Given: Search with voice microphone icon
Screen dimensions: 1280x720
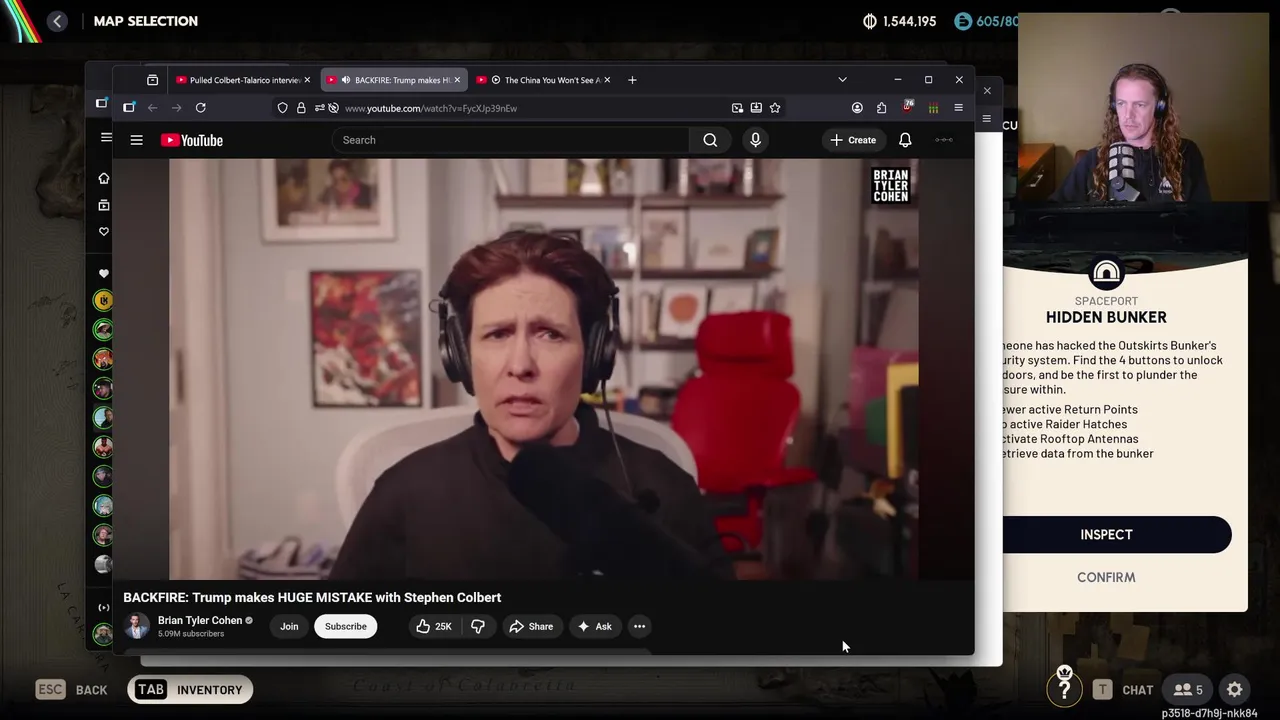Looking at the screenshot, I should point(755,140).
